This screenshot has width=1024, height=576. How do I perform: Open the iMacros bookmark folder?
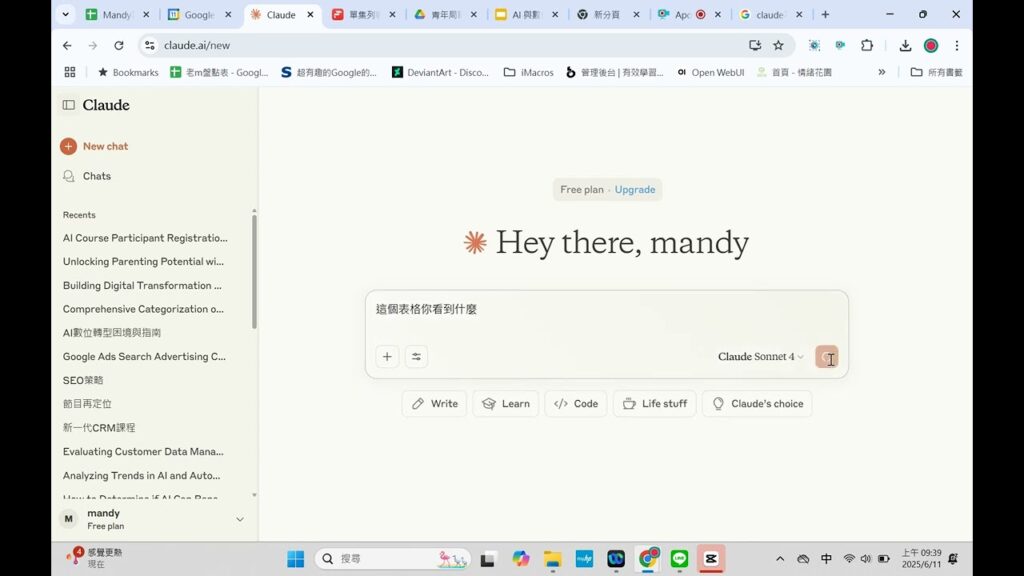pyautogui.click(x=529, y=72)
